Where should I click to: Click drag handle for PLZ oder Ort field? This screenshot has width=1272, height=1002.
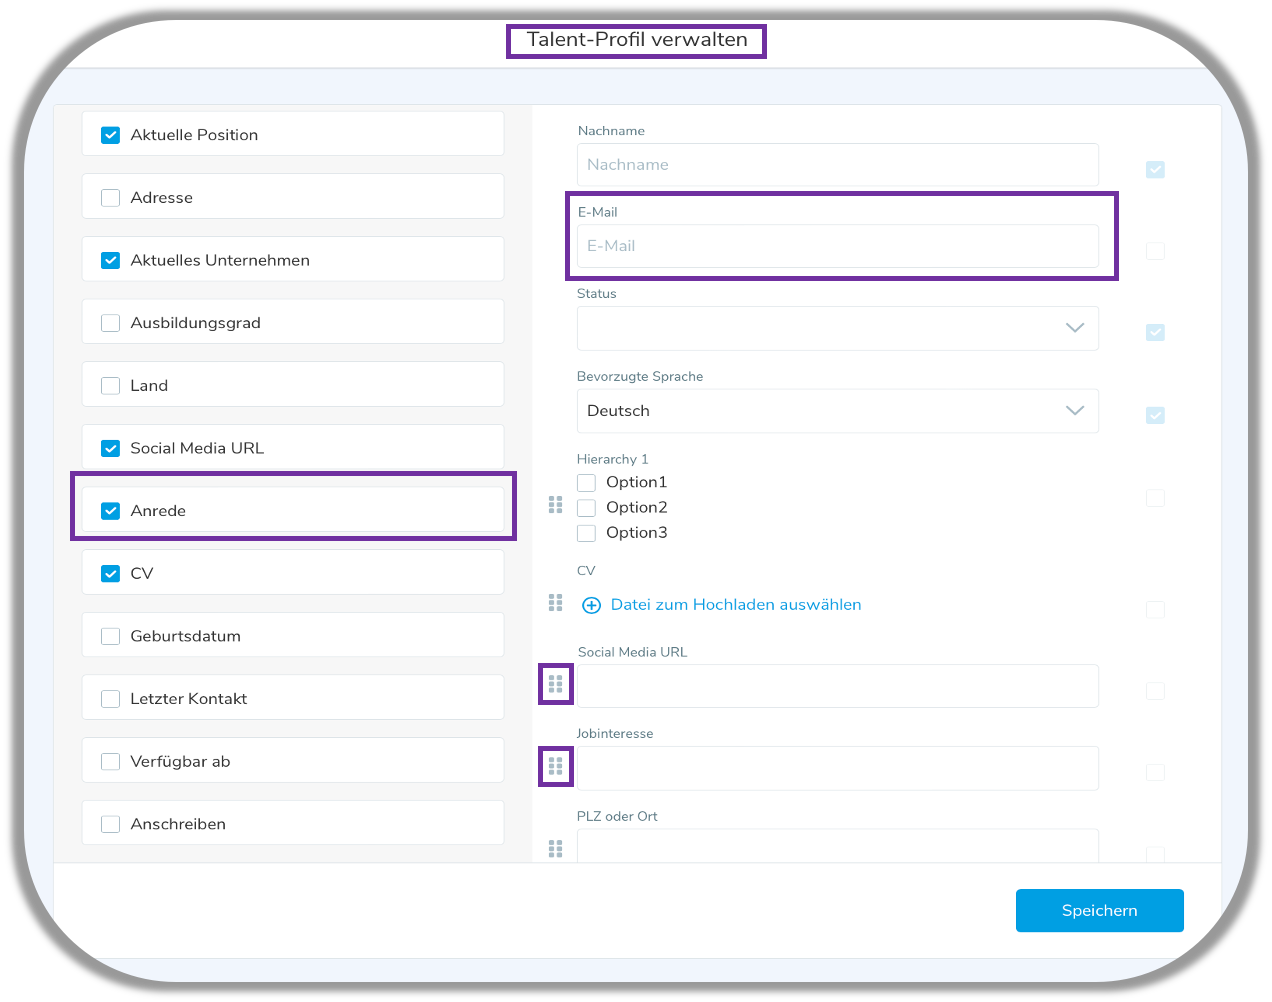point(556,849)
